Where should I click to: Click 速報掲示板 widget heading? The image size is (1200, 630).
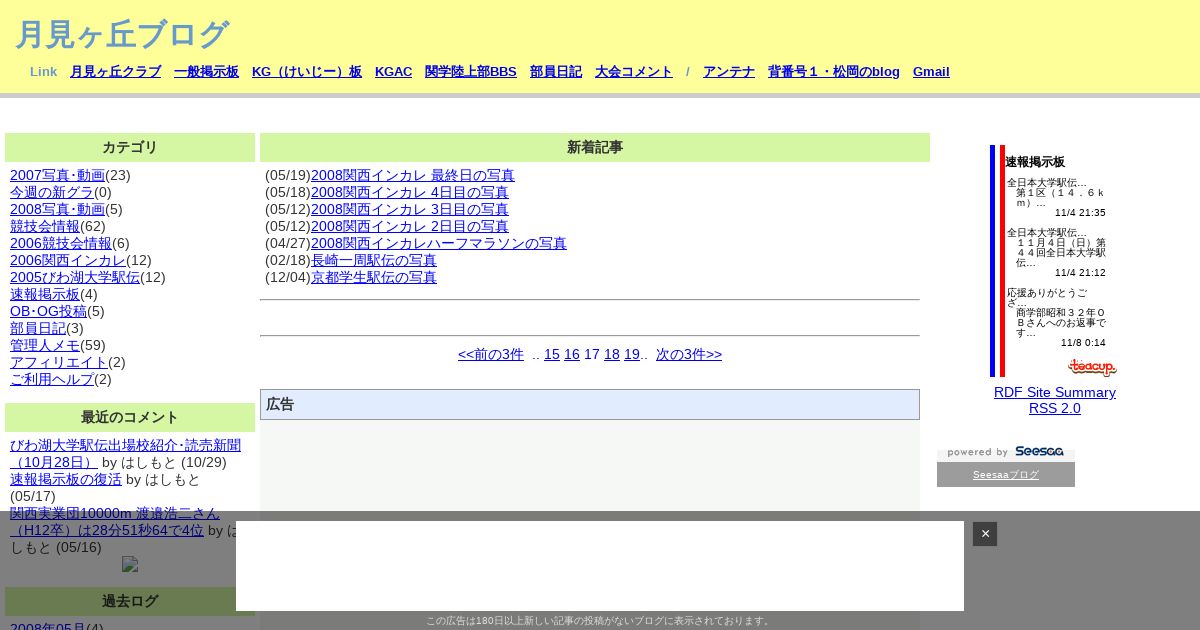click(x=1035, y=162)
